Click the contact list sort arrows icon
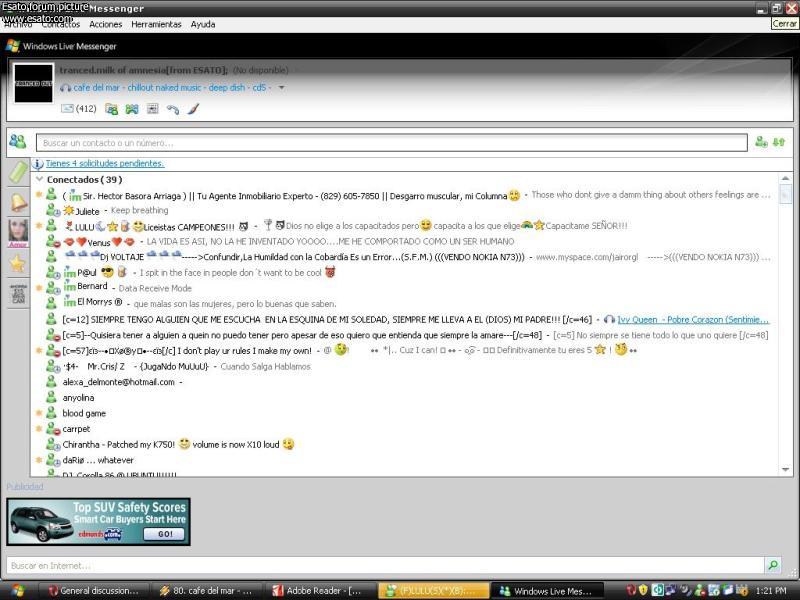800x600 pixels. [x=779, y=142]
